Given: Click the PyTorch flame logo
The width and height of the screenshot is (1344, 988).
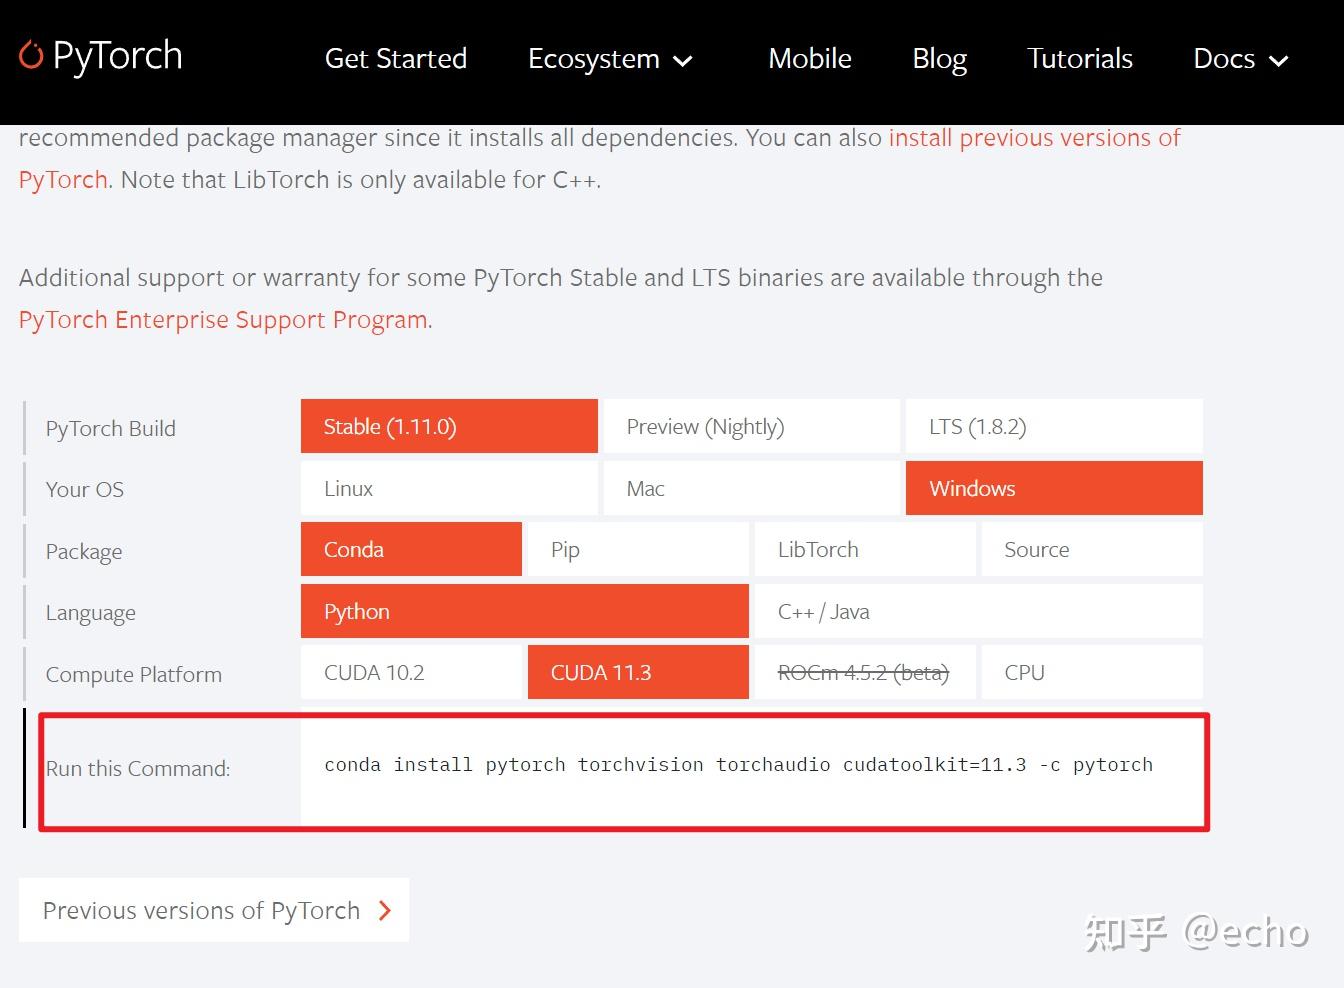Looking at the screenshot, I should point(31,56).
